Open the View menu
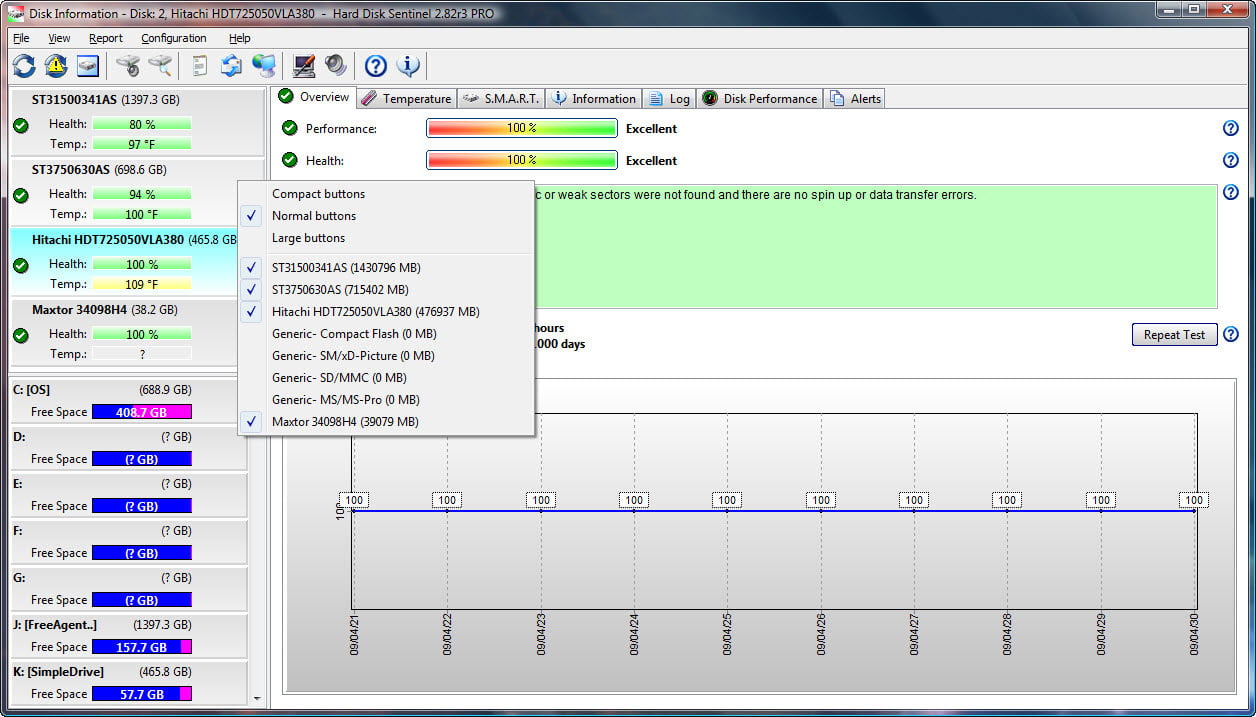The image size is (1256, 717). (59, 38)
